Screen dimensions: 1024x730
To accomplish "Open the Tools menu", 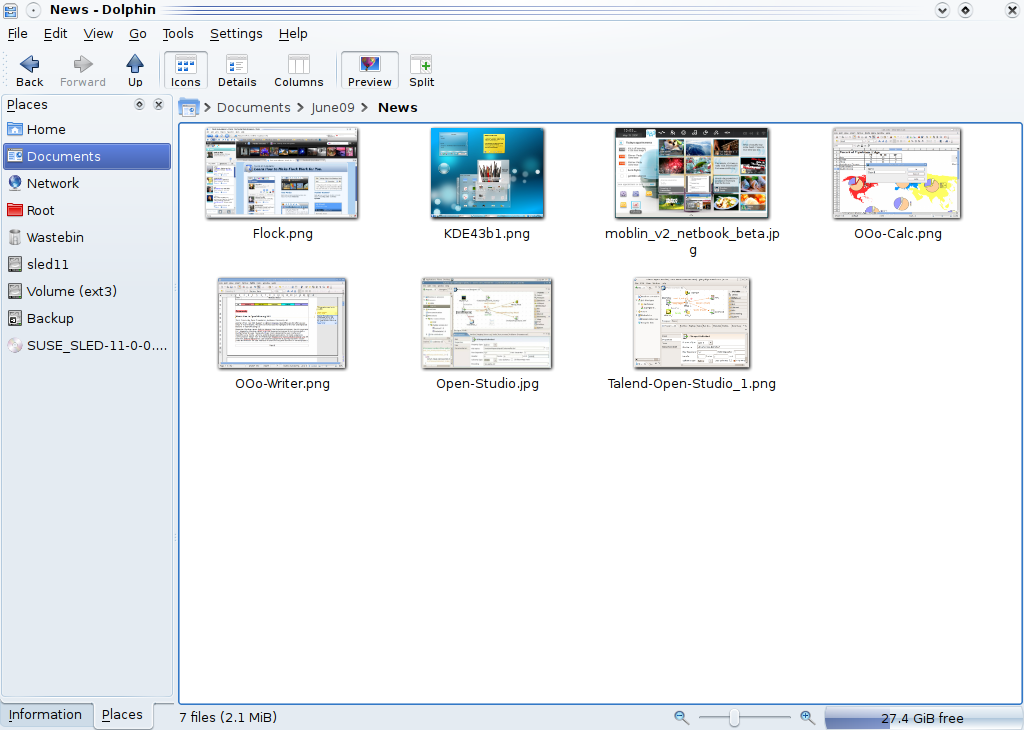I will [x=178, y=34].
